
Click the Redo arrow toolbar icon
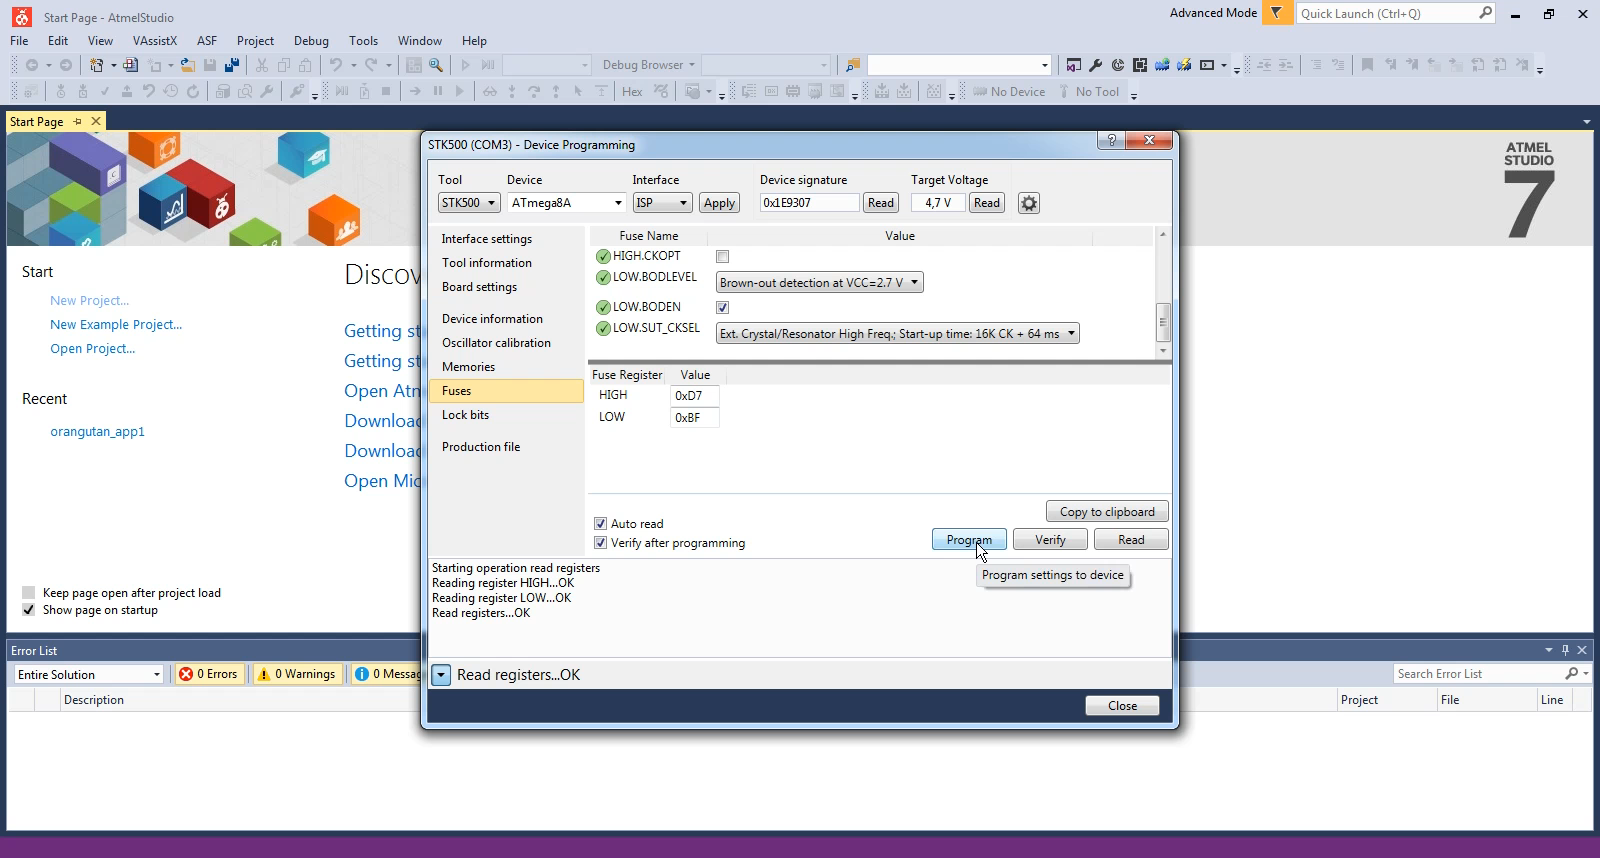[371, 65]
